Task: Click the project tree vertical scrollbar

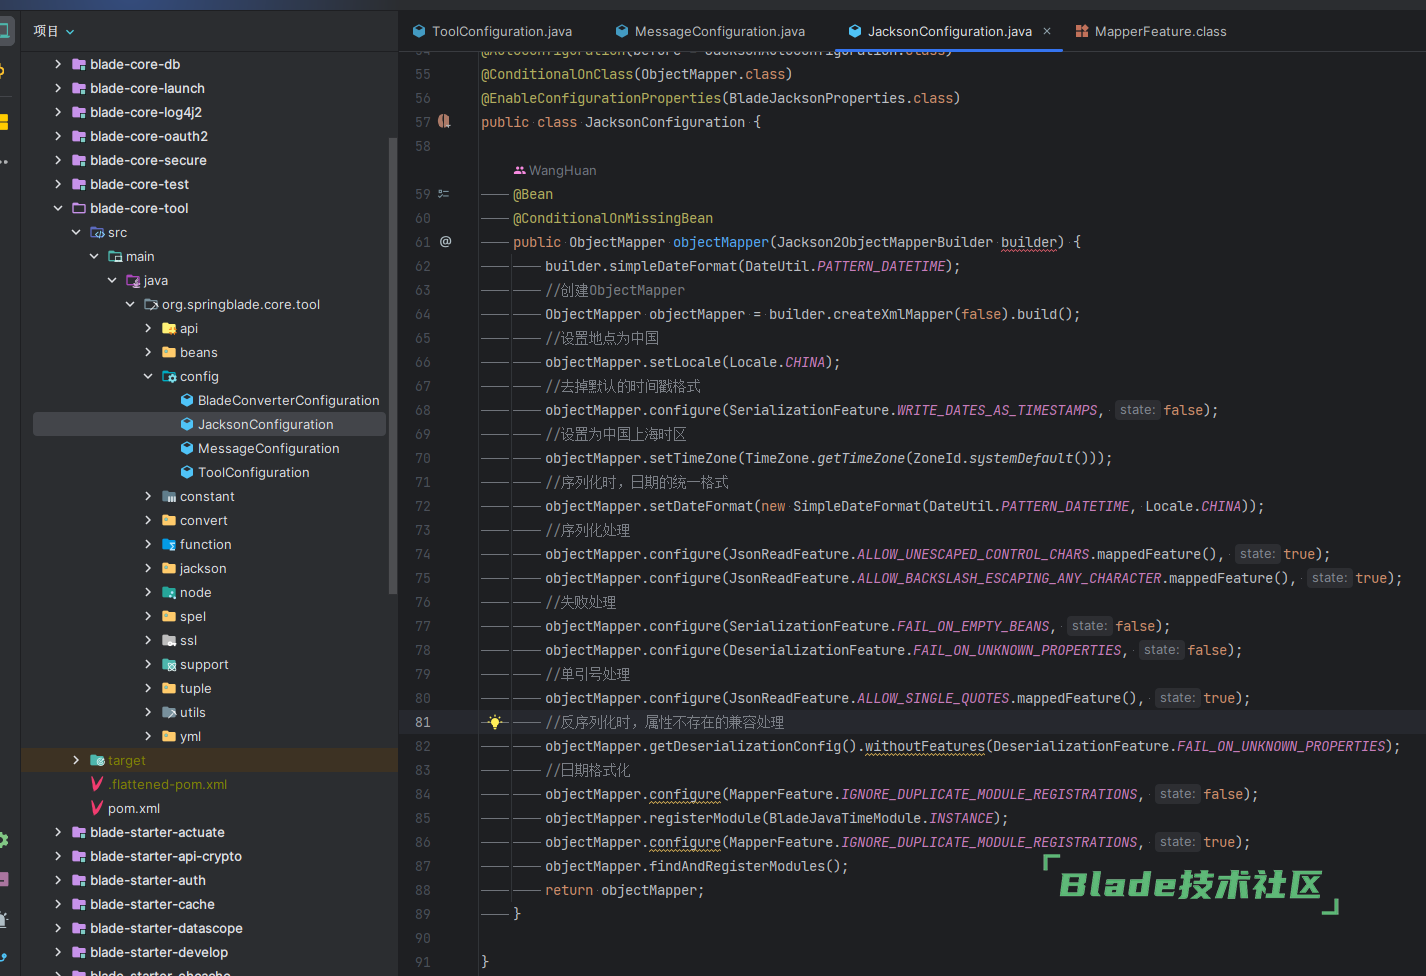Action: point(392,365)
